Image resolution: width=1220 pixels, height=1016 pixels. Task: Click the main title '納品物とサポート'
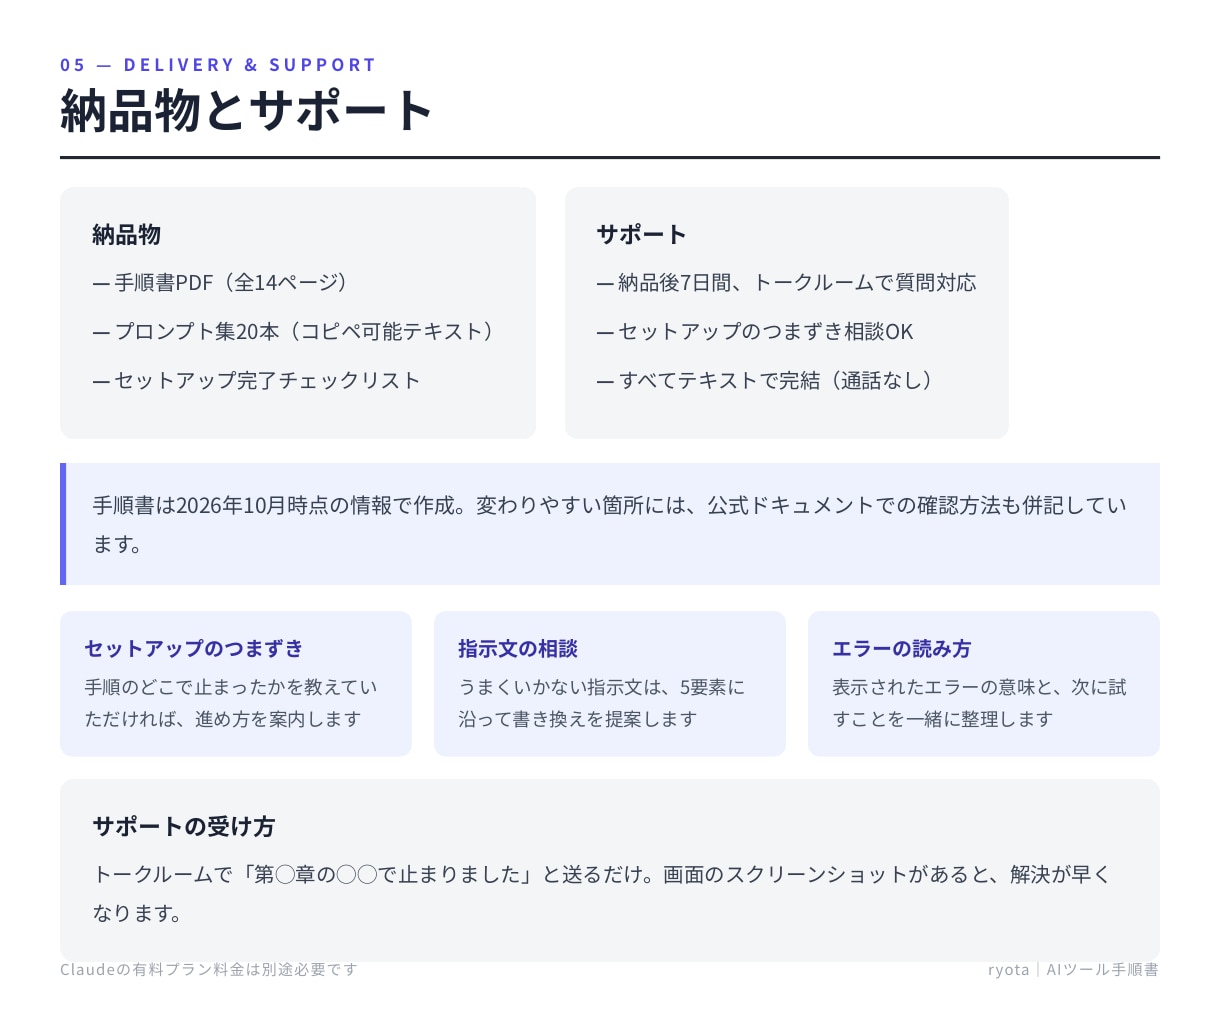246,110
